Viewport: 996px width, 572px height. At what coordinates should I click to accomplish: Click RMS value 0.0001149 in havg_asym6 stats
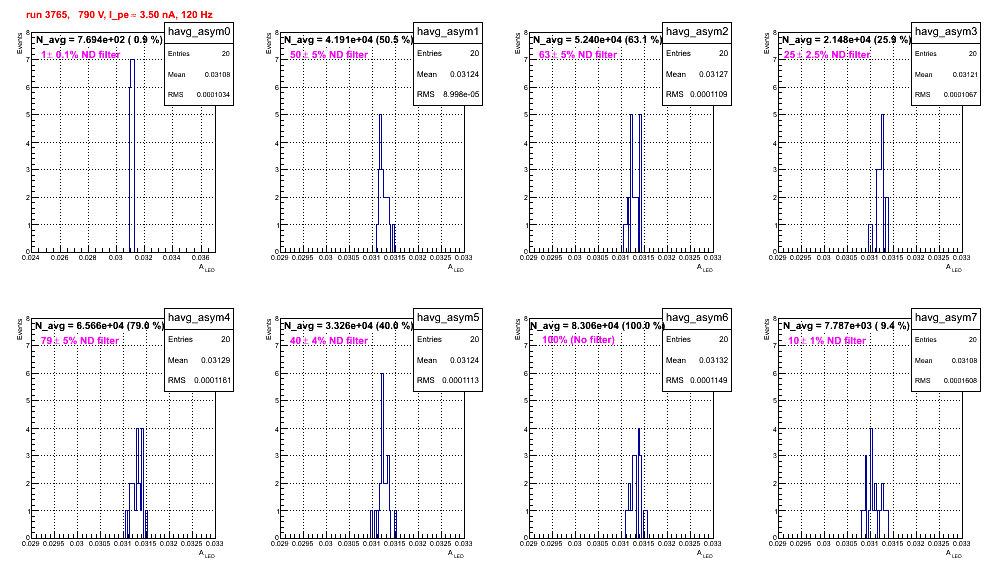click(x=710, y=380)
